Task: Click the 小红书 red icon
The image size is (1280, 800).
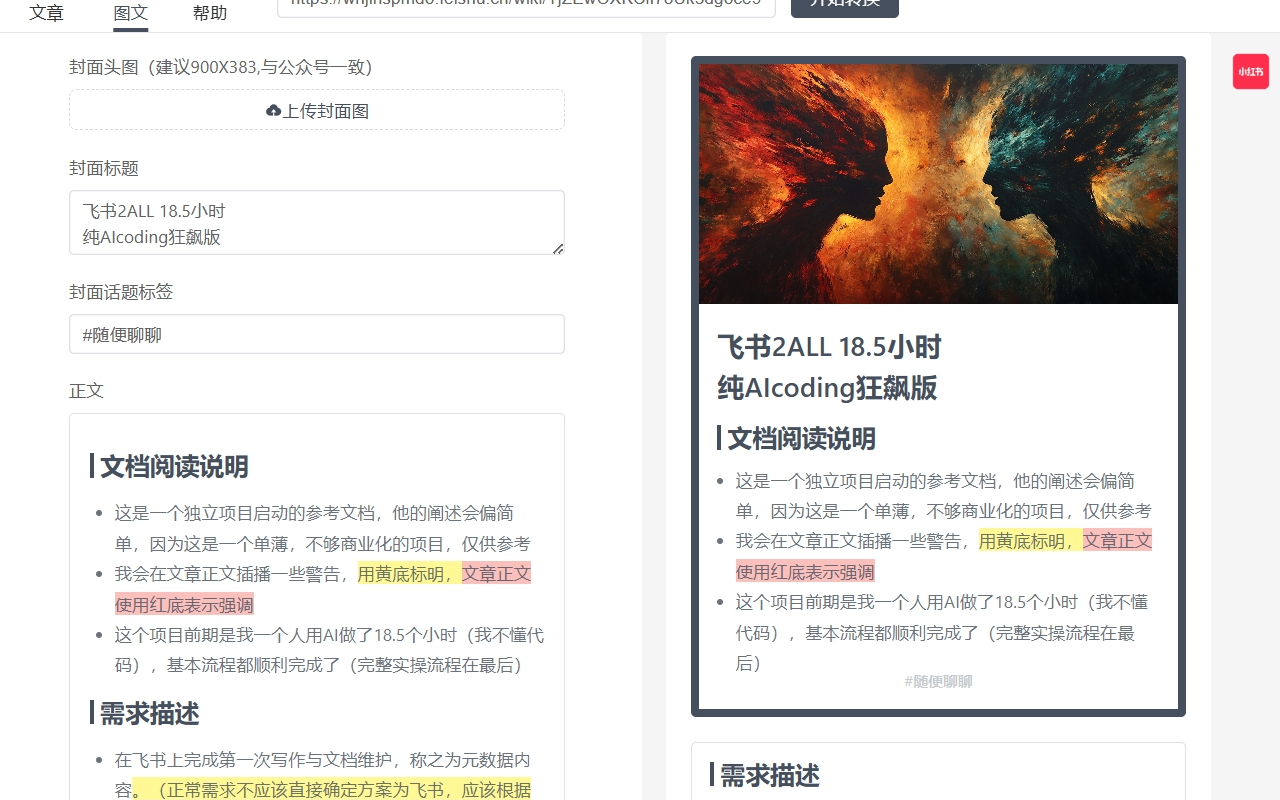Action: pyautogui.click(x=1250, y=71)
